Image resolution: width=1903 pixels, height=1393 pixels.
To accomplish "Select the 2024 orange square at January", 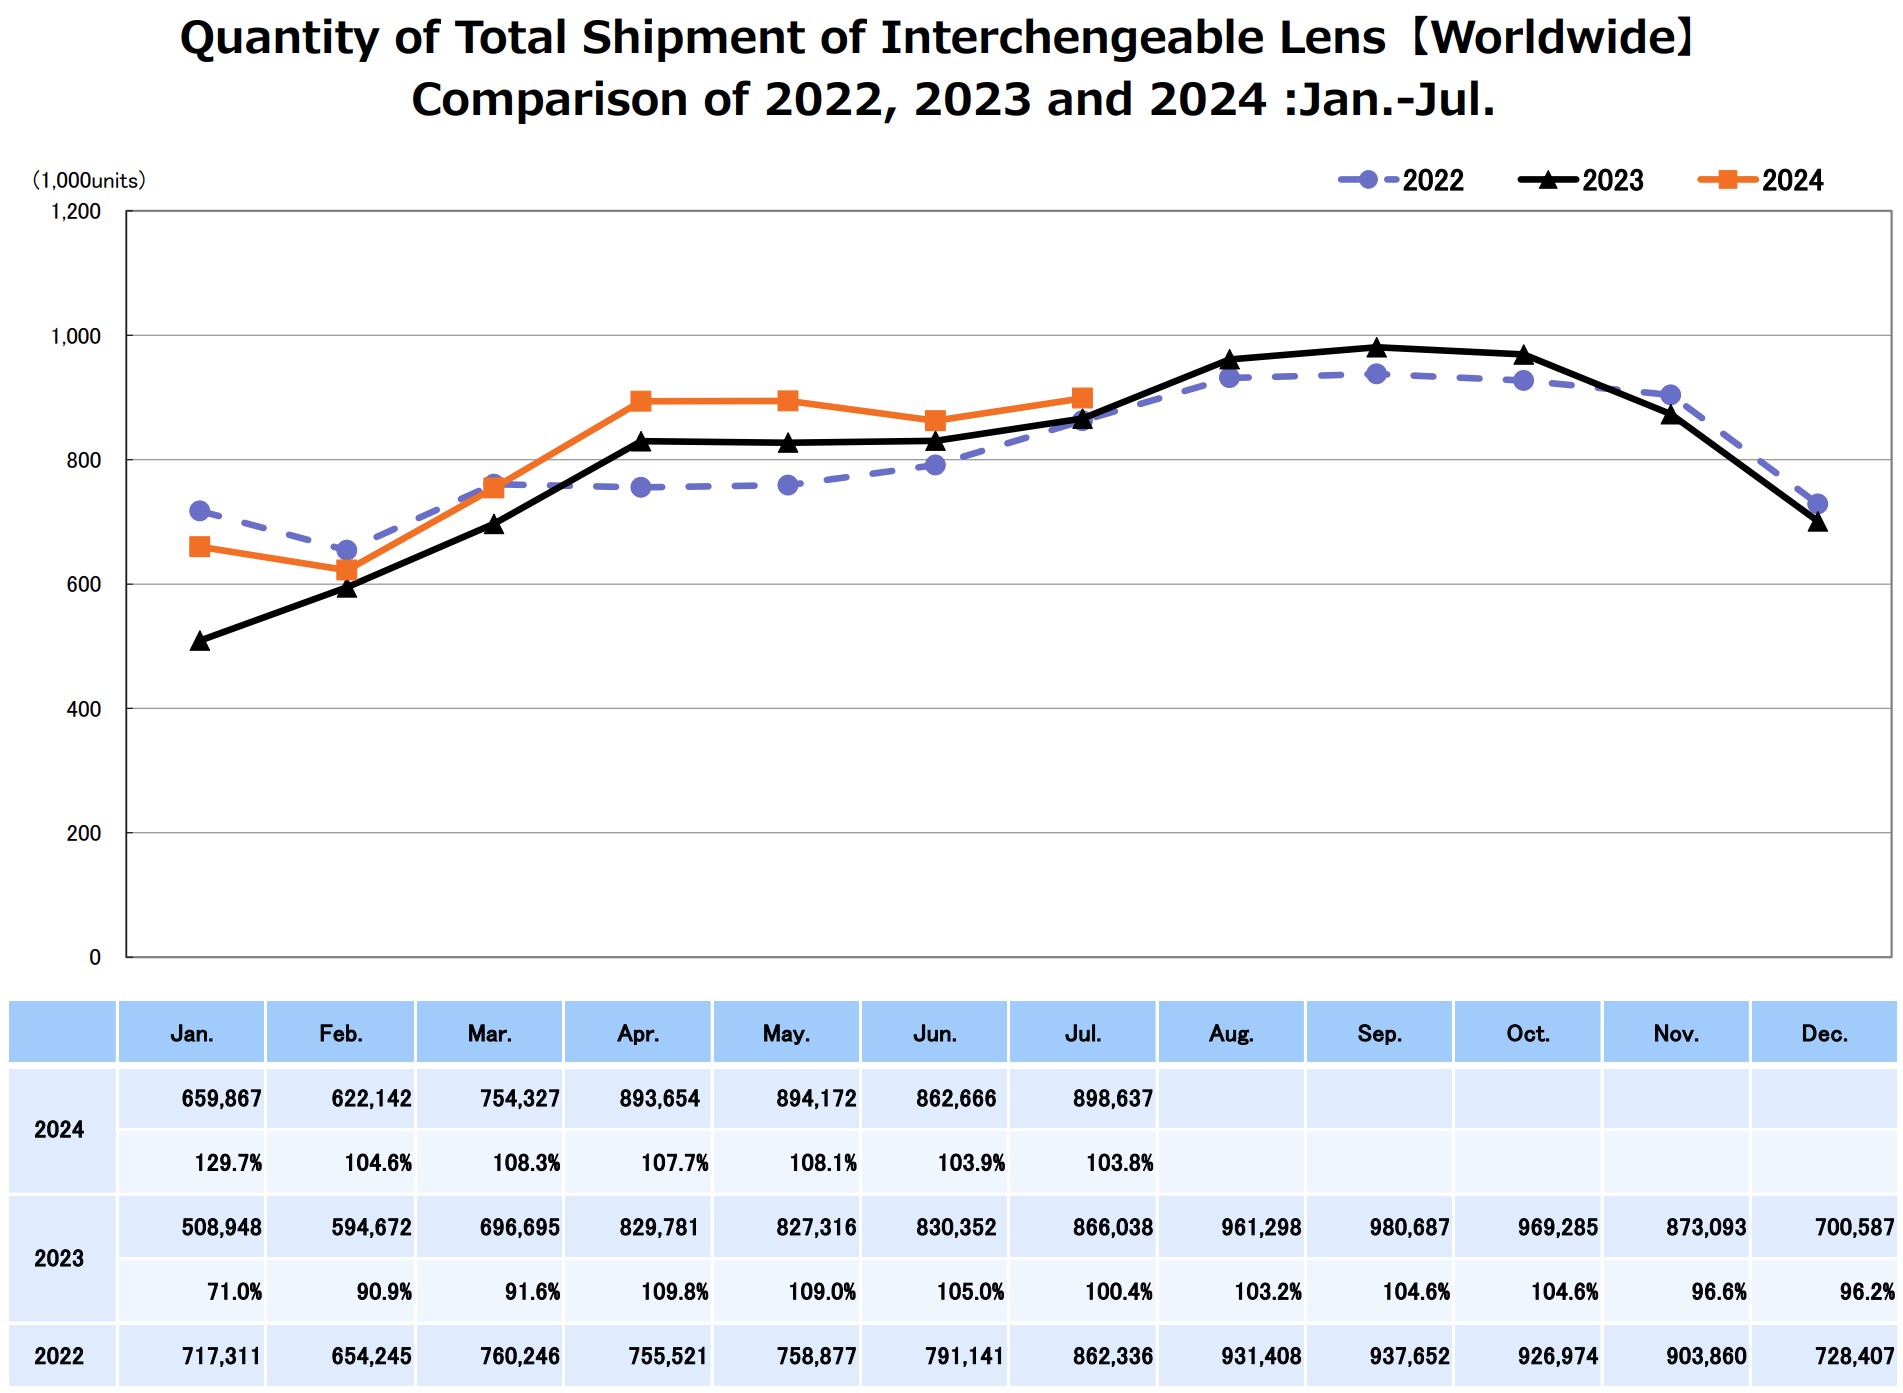I will pyautogui.click(x=199, y=547).
